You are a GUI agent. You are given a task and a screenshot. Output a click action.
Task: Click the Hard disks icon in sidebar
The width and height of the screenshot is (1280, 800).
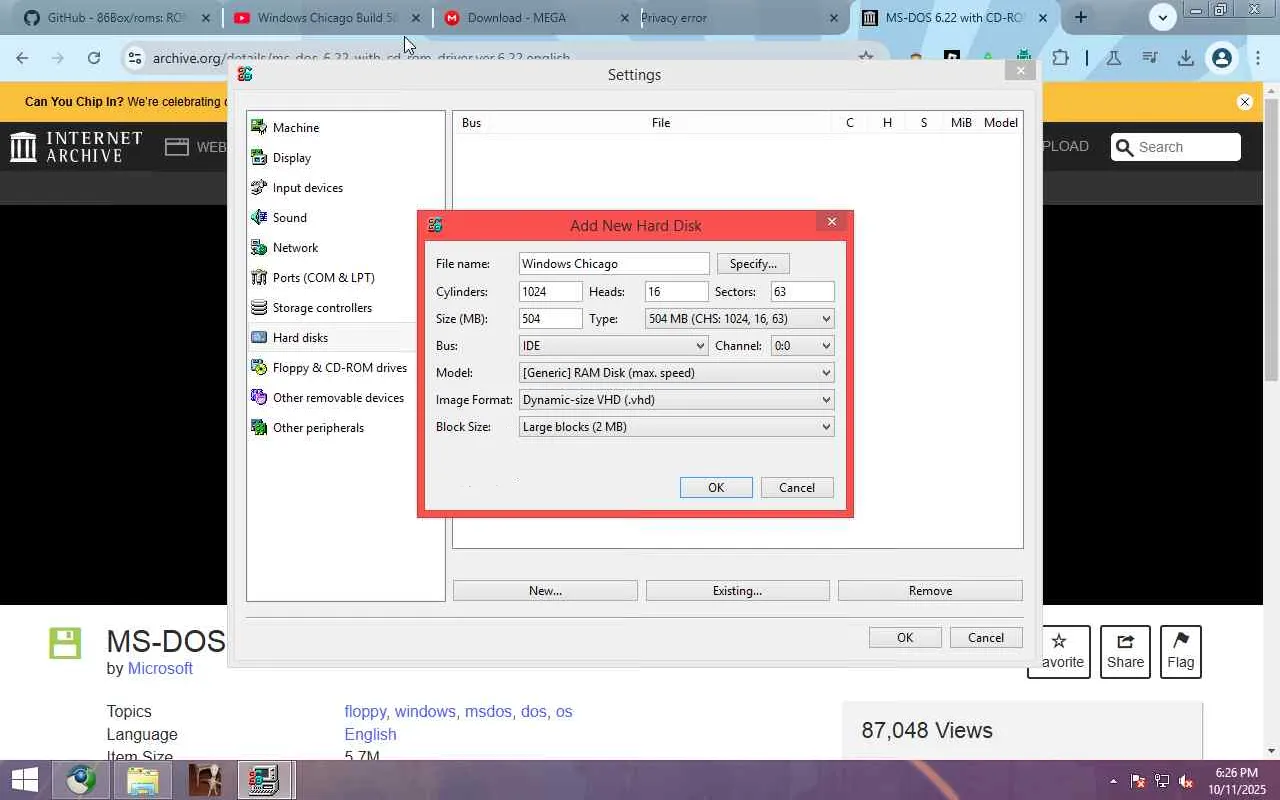pos(259,337)
